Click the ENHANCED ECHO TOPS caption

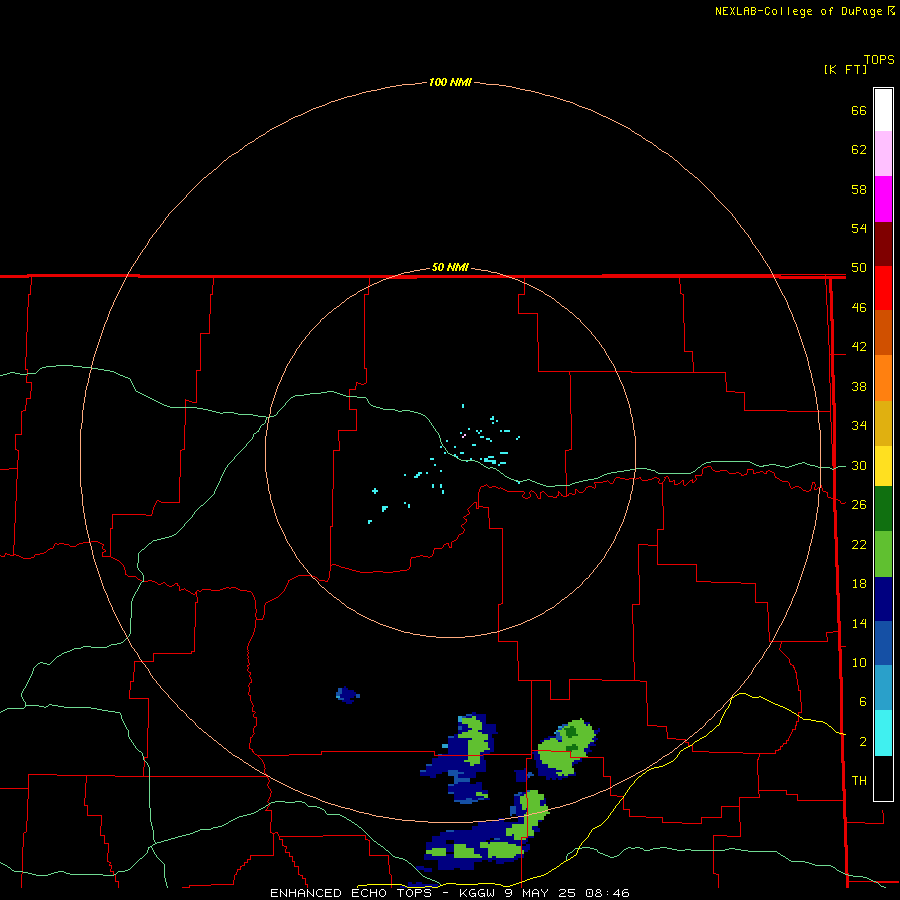tap(351, 893)
